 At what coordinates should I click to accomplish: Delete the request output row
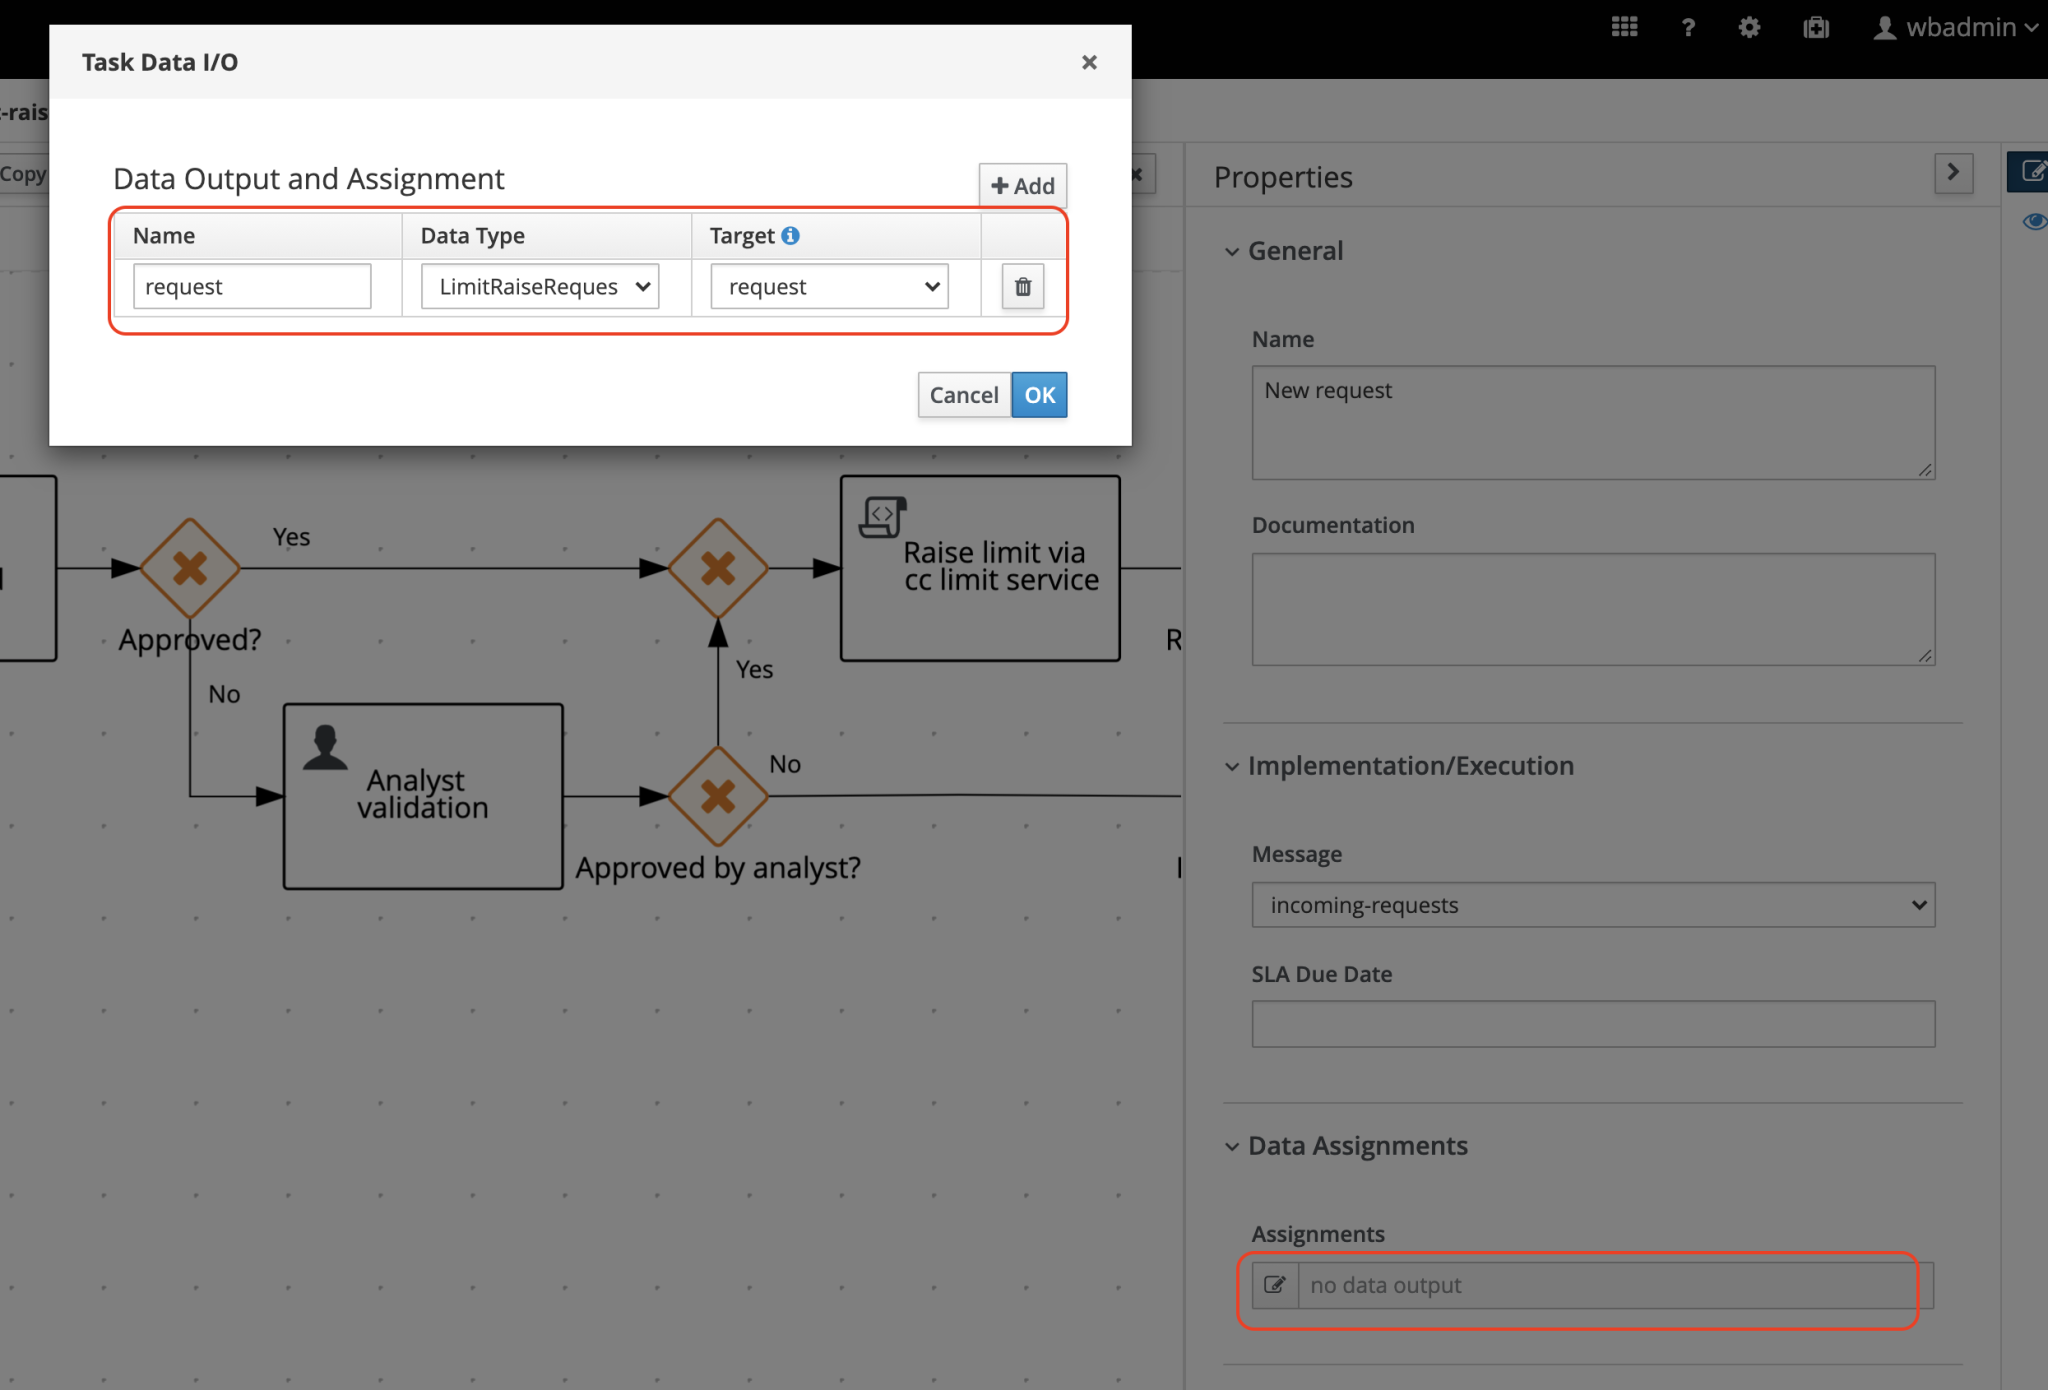1023,287
